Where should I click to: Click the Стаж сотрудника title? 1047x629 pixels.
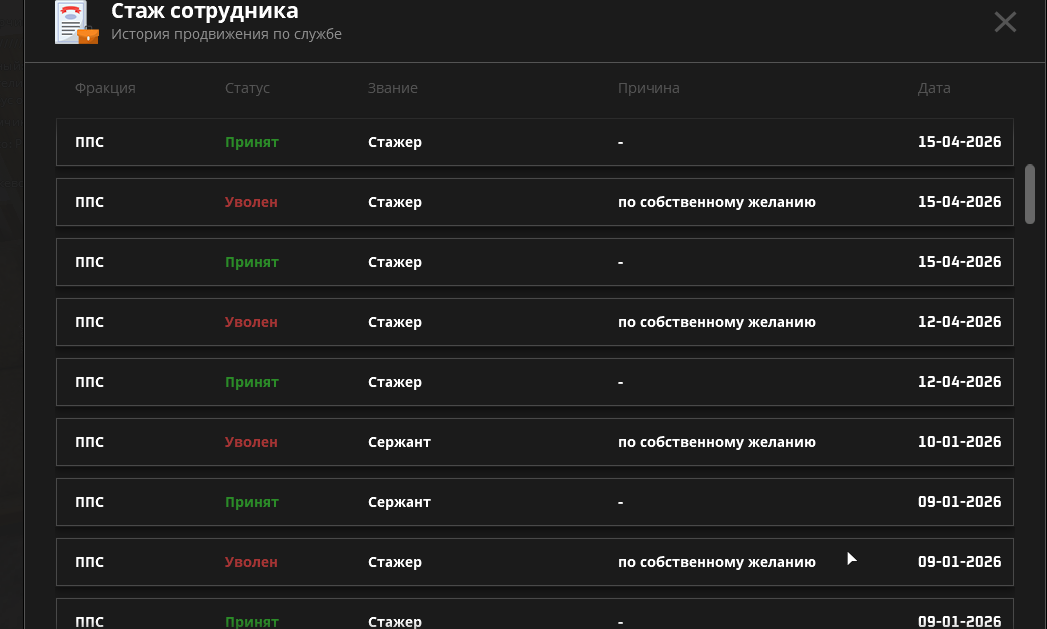pyautogui.click(x=204, y=12)
